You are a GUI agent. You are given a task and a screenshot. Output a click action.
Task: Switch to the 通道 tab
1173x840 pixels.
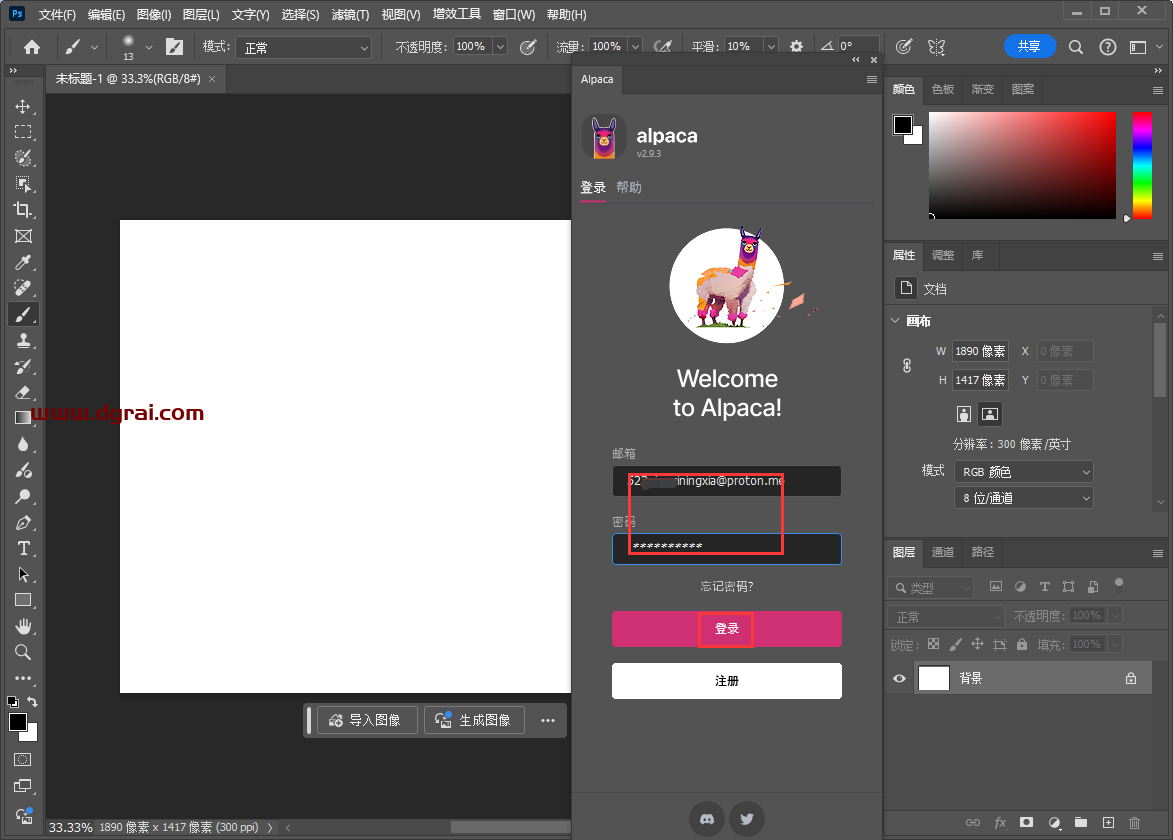(942, 552)
